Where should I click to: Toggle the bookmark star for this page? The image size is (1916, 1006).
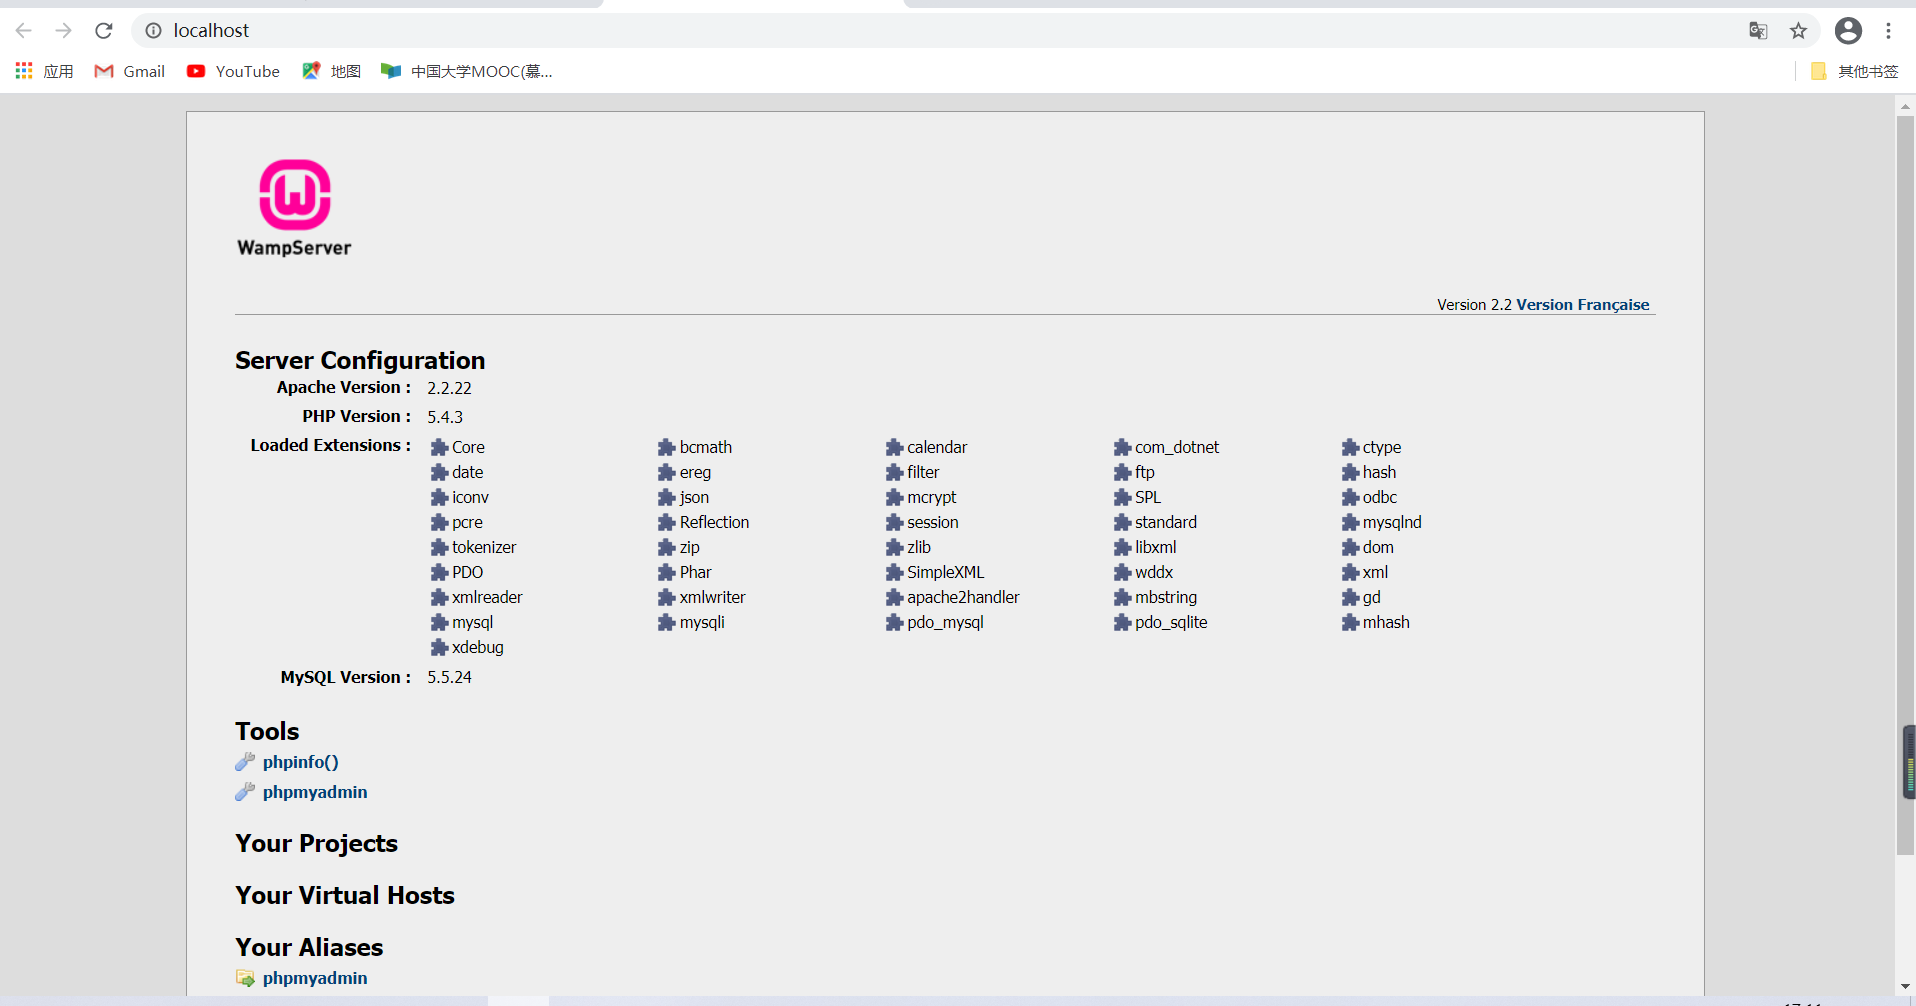coord(1798,31)
